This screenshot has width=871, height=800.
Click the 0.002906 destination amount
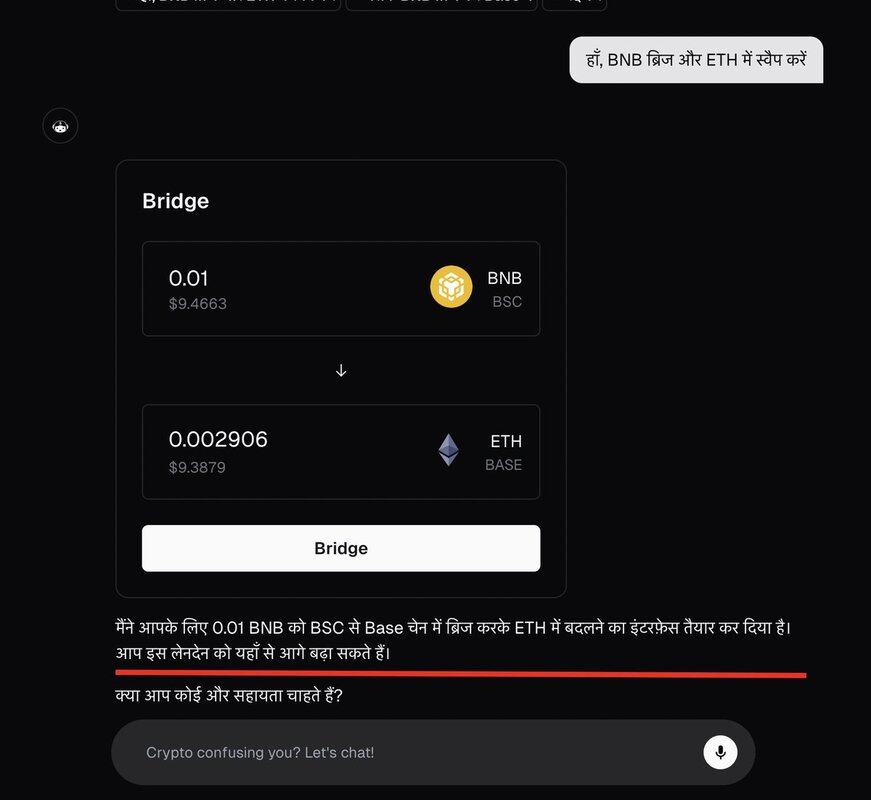tap(218, 439)
